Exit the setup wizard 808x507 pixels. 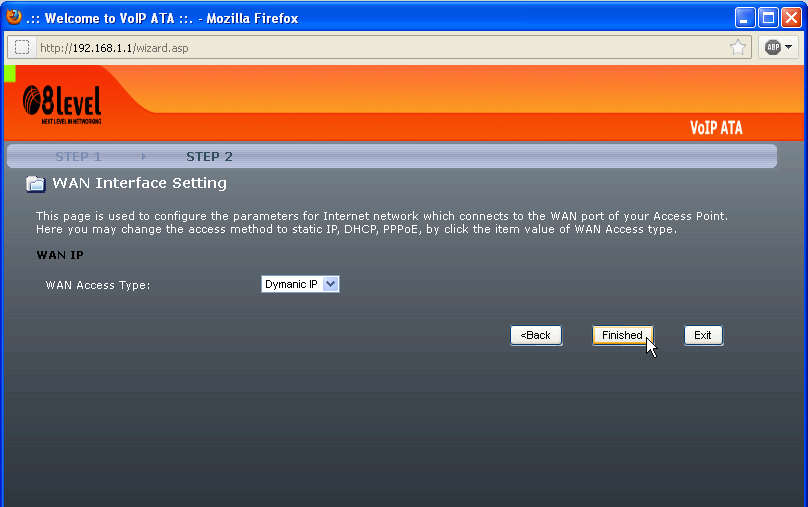[703, 335]
